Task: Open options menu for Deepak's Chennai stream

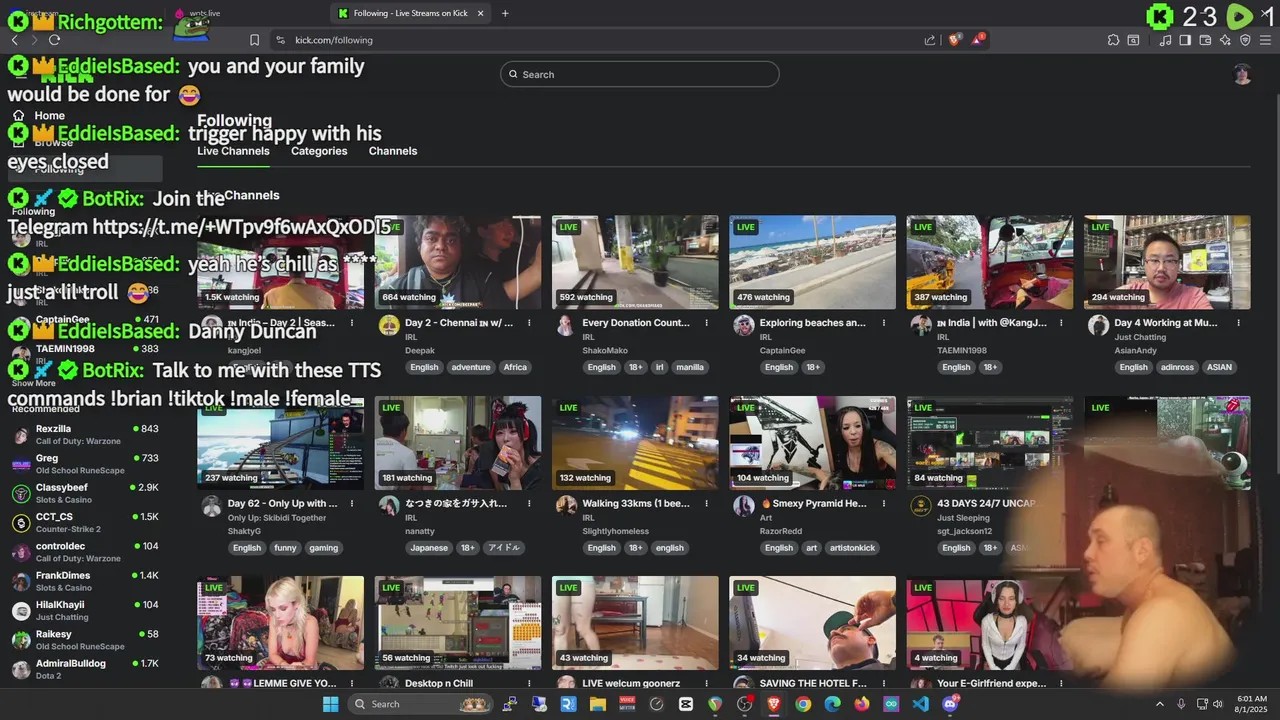Action: coord(529,323)
